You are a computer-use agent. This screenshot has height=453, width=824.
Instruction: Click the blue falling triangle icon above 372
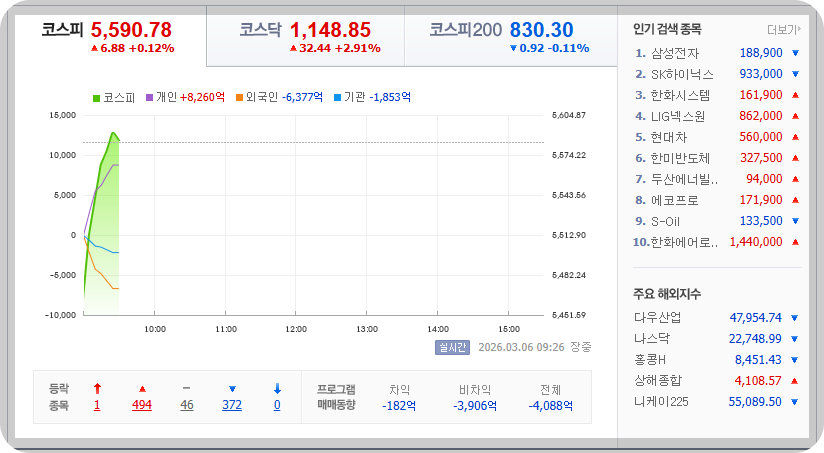click(232, 389)
